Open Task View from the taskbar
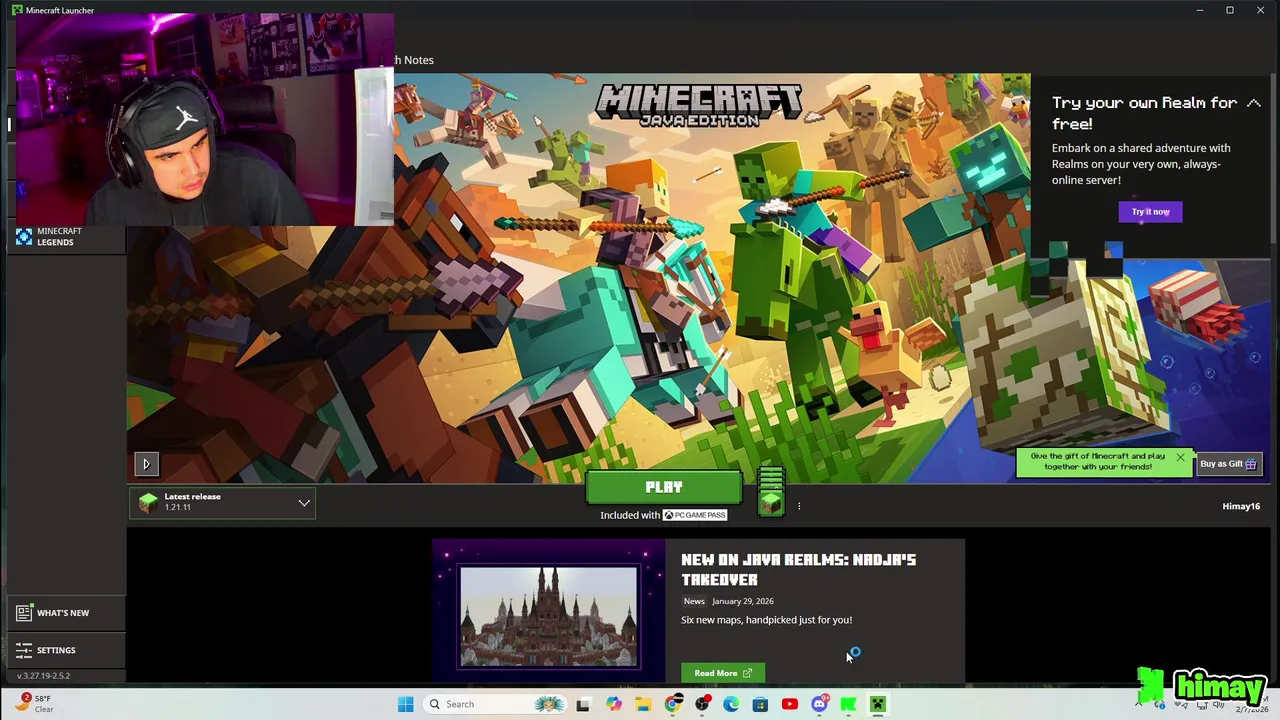 583,704
